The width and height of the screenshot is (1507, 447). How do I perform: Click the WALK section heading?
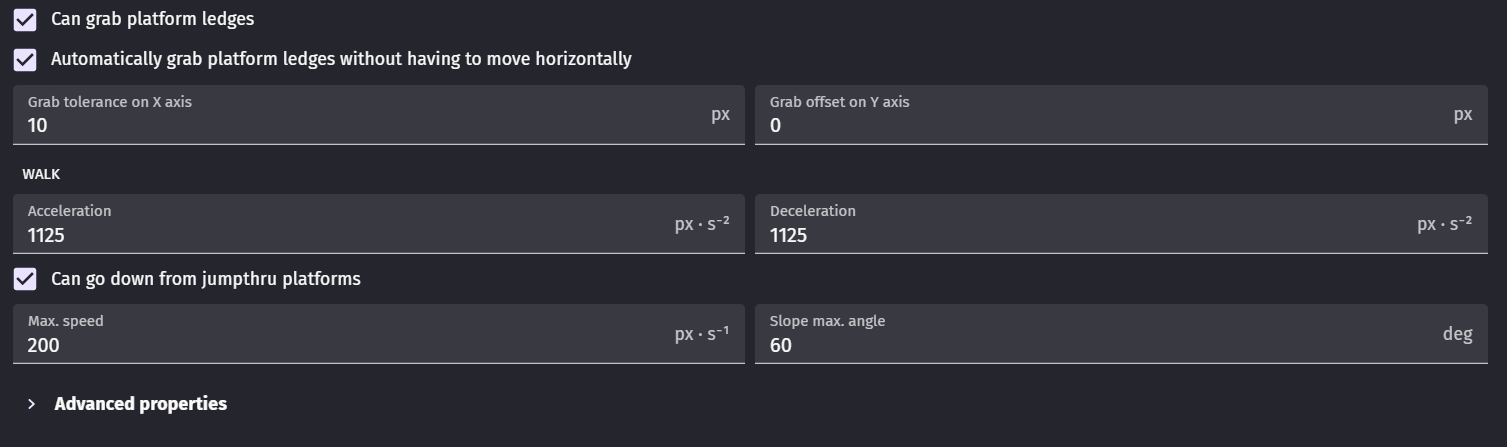[41, 174]
